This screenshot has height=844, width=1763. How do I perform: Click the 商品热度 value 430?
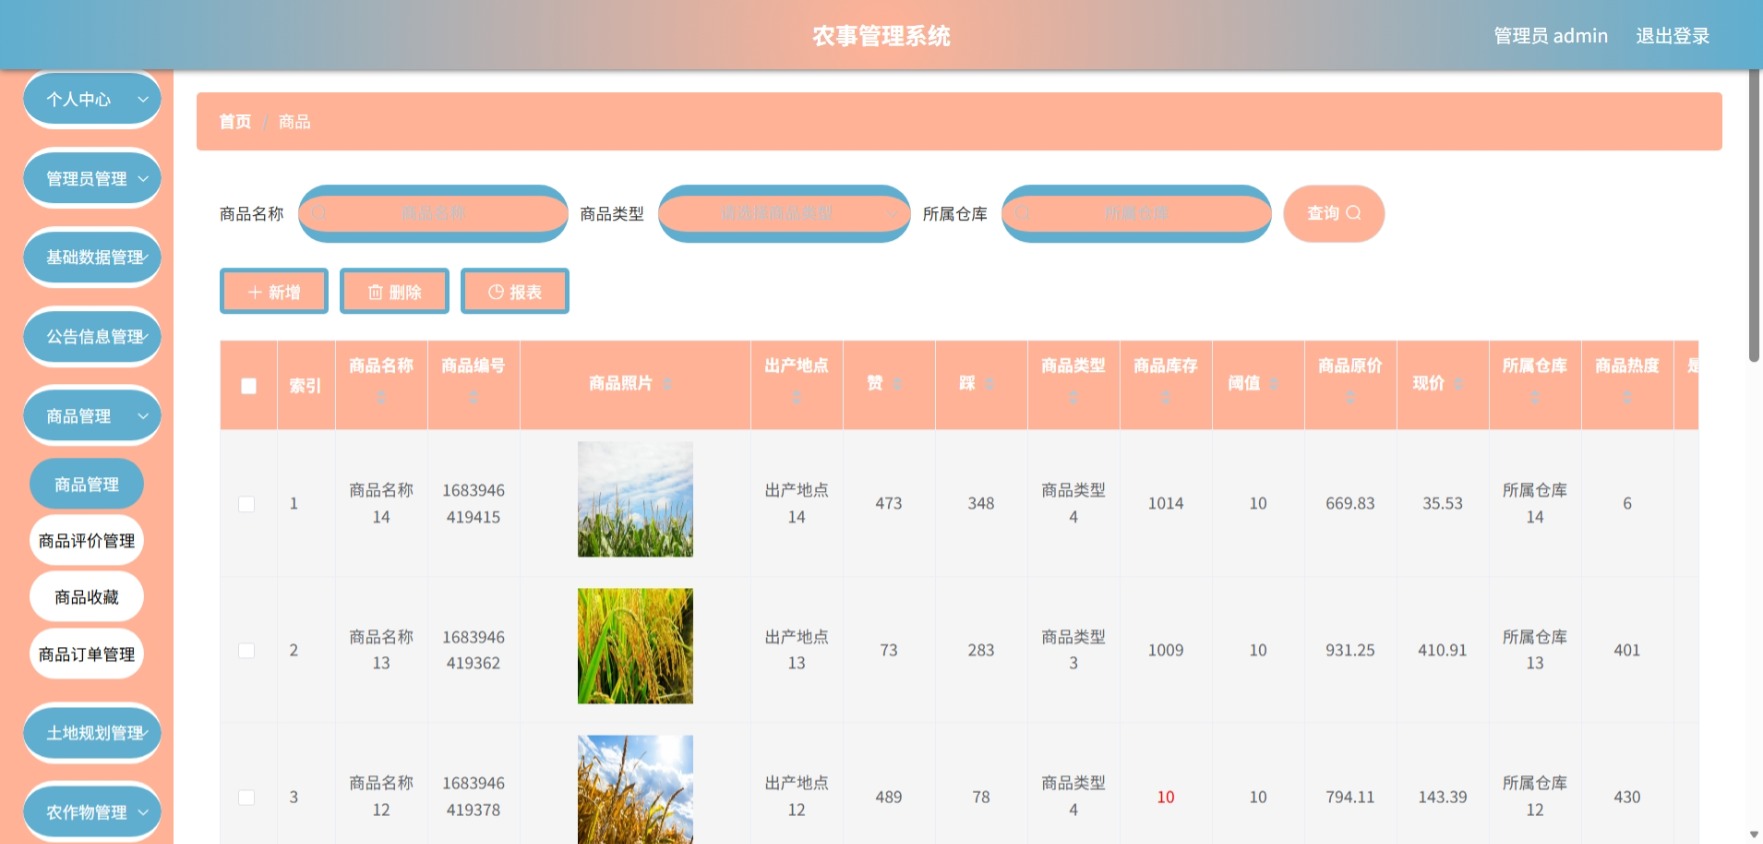tap(1627, 797)
